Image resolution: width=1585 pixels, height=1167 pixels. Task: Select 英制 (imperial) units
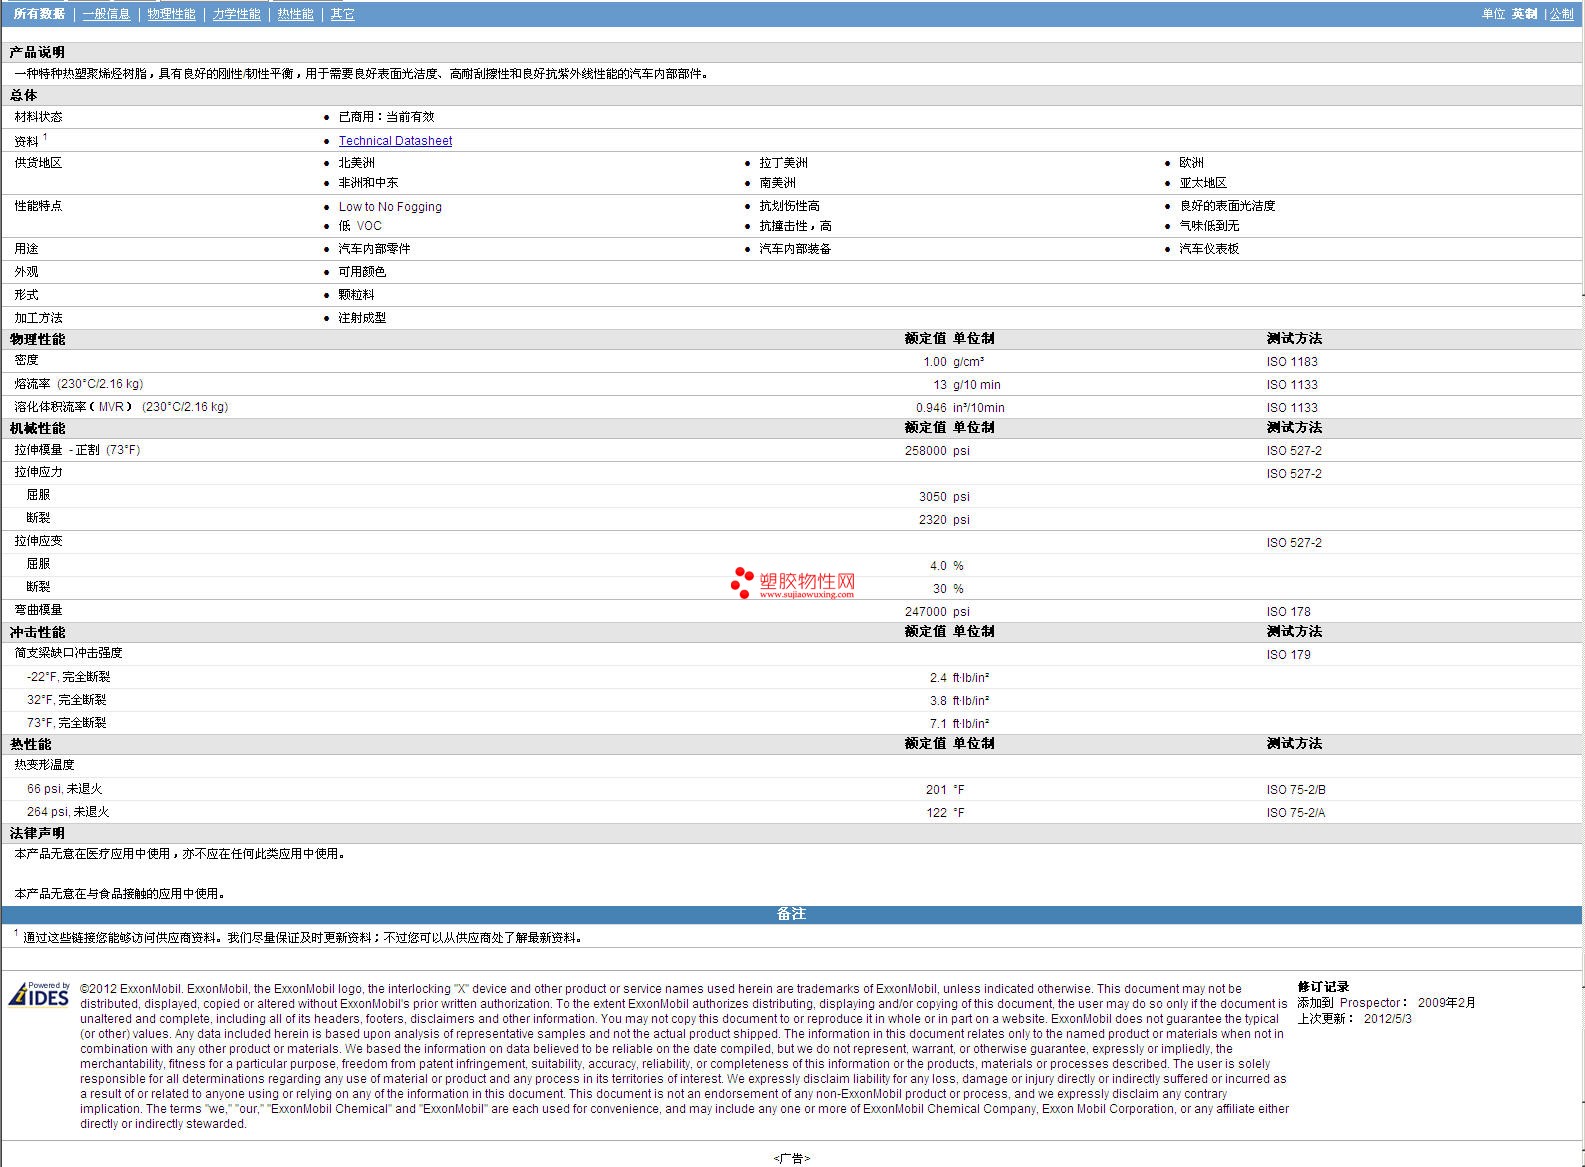click(1524, 14)
